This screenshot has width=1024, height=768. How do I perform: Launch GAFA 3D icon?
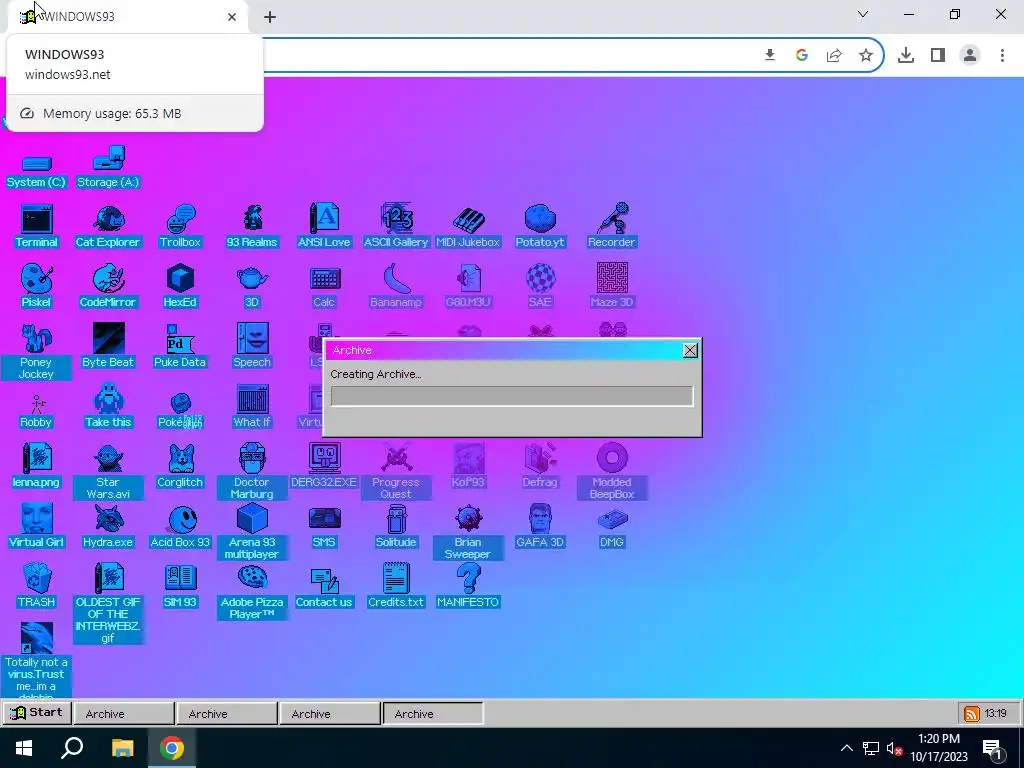tap(540, 526)
